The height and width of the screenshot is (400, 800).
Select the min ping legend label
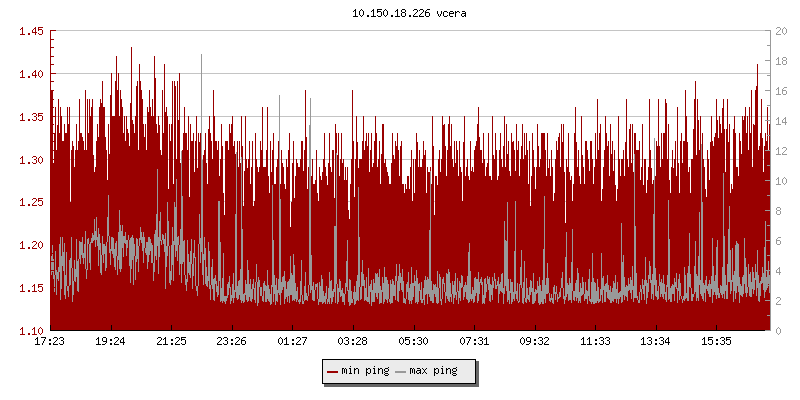[x=366, y=372]
